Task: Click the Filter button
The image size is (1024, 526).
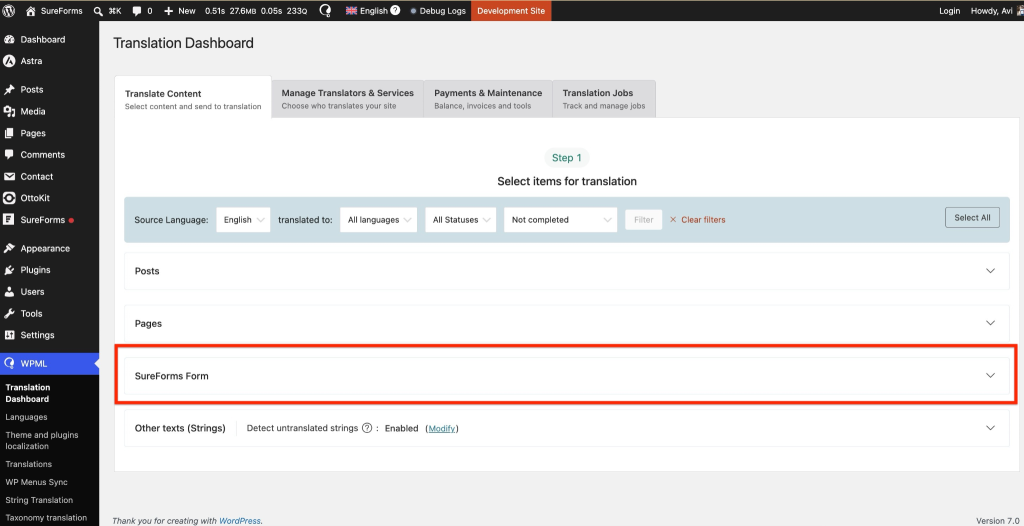Action: point(643,220)
